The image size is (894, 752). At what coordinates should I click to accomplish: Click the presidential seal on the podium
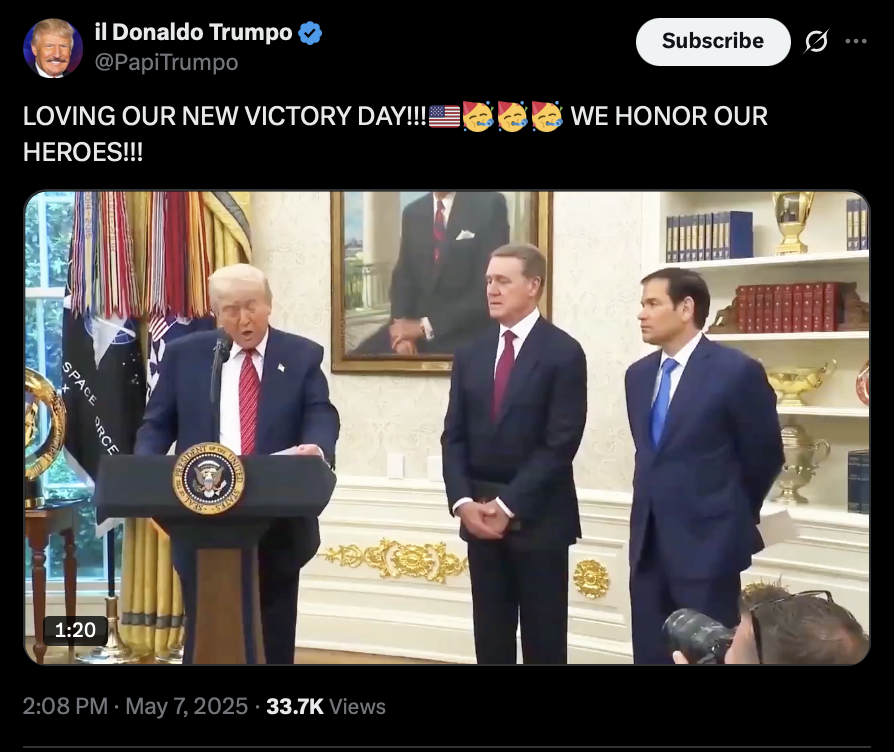click(x=209, y=478)
